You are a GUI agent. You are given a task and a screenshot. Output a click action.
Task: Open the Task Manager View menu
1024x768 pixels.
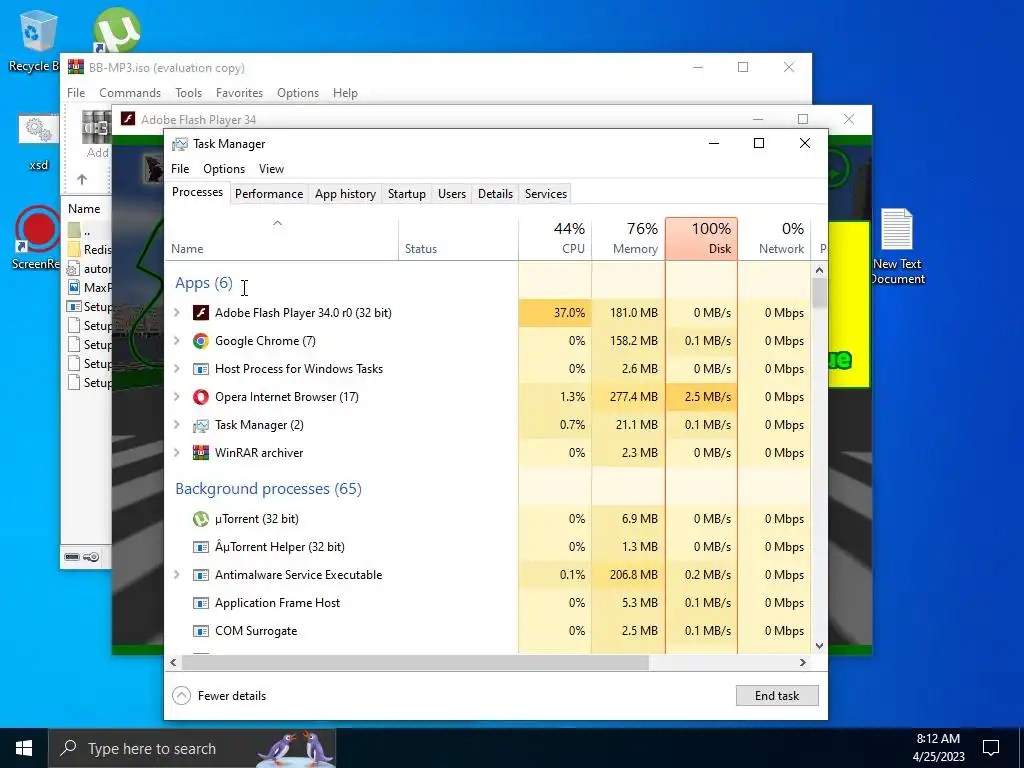[x=271, y=168]
